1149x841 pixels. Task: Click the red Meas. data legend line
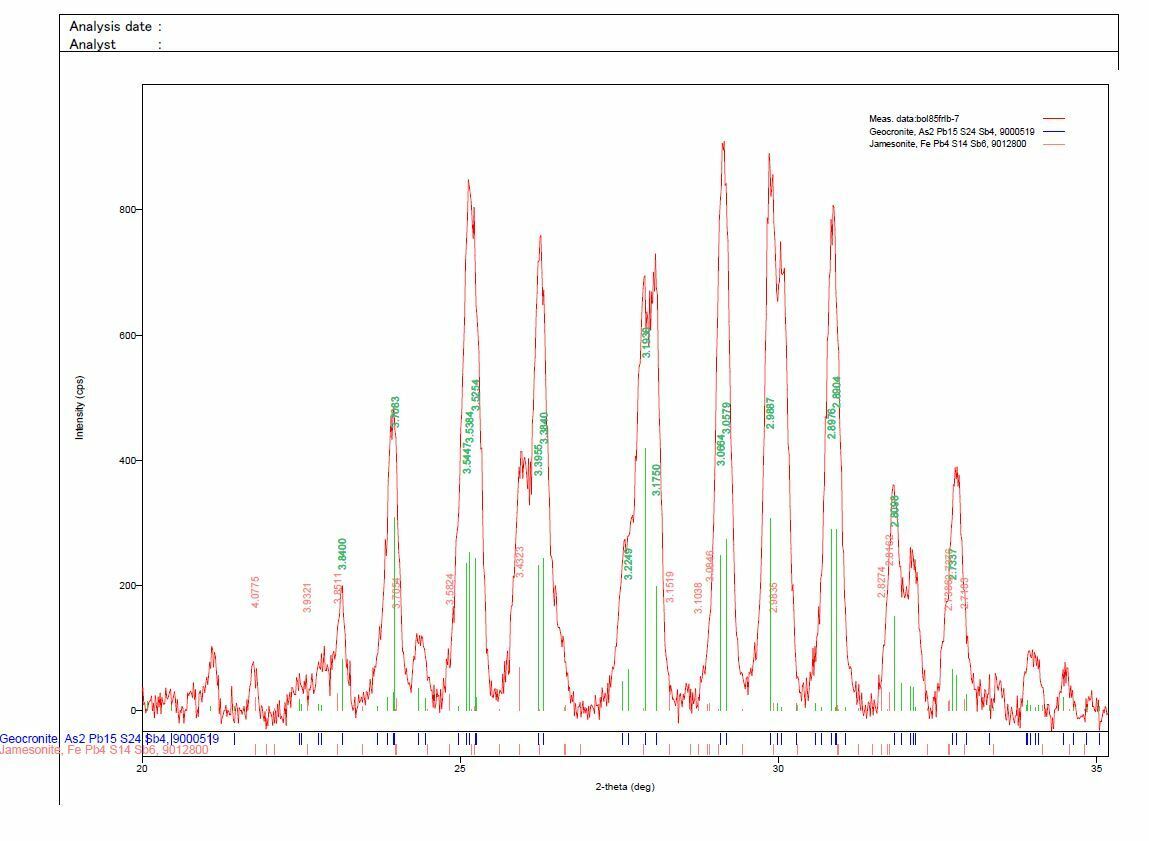pyautogui.click(x=1053, y=119)
